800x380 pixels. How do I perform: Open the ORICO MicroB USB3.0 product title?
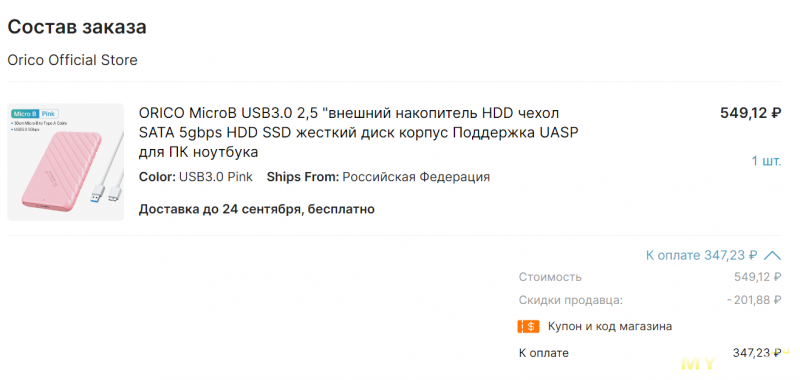pyautogui.click(x=359, y=132)
